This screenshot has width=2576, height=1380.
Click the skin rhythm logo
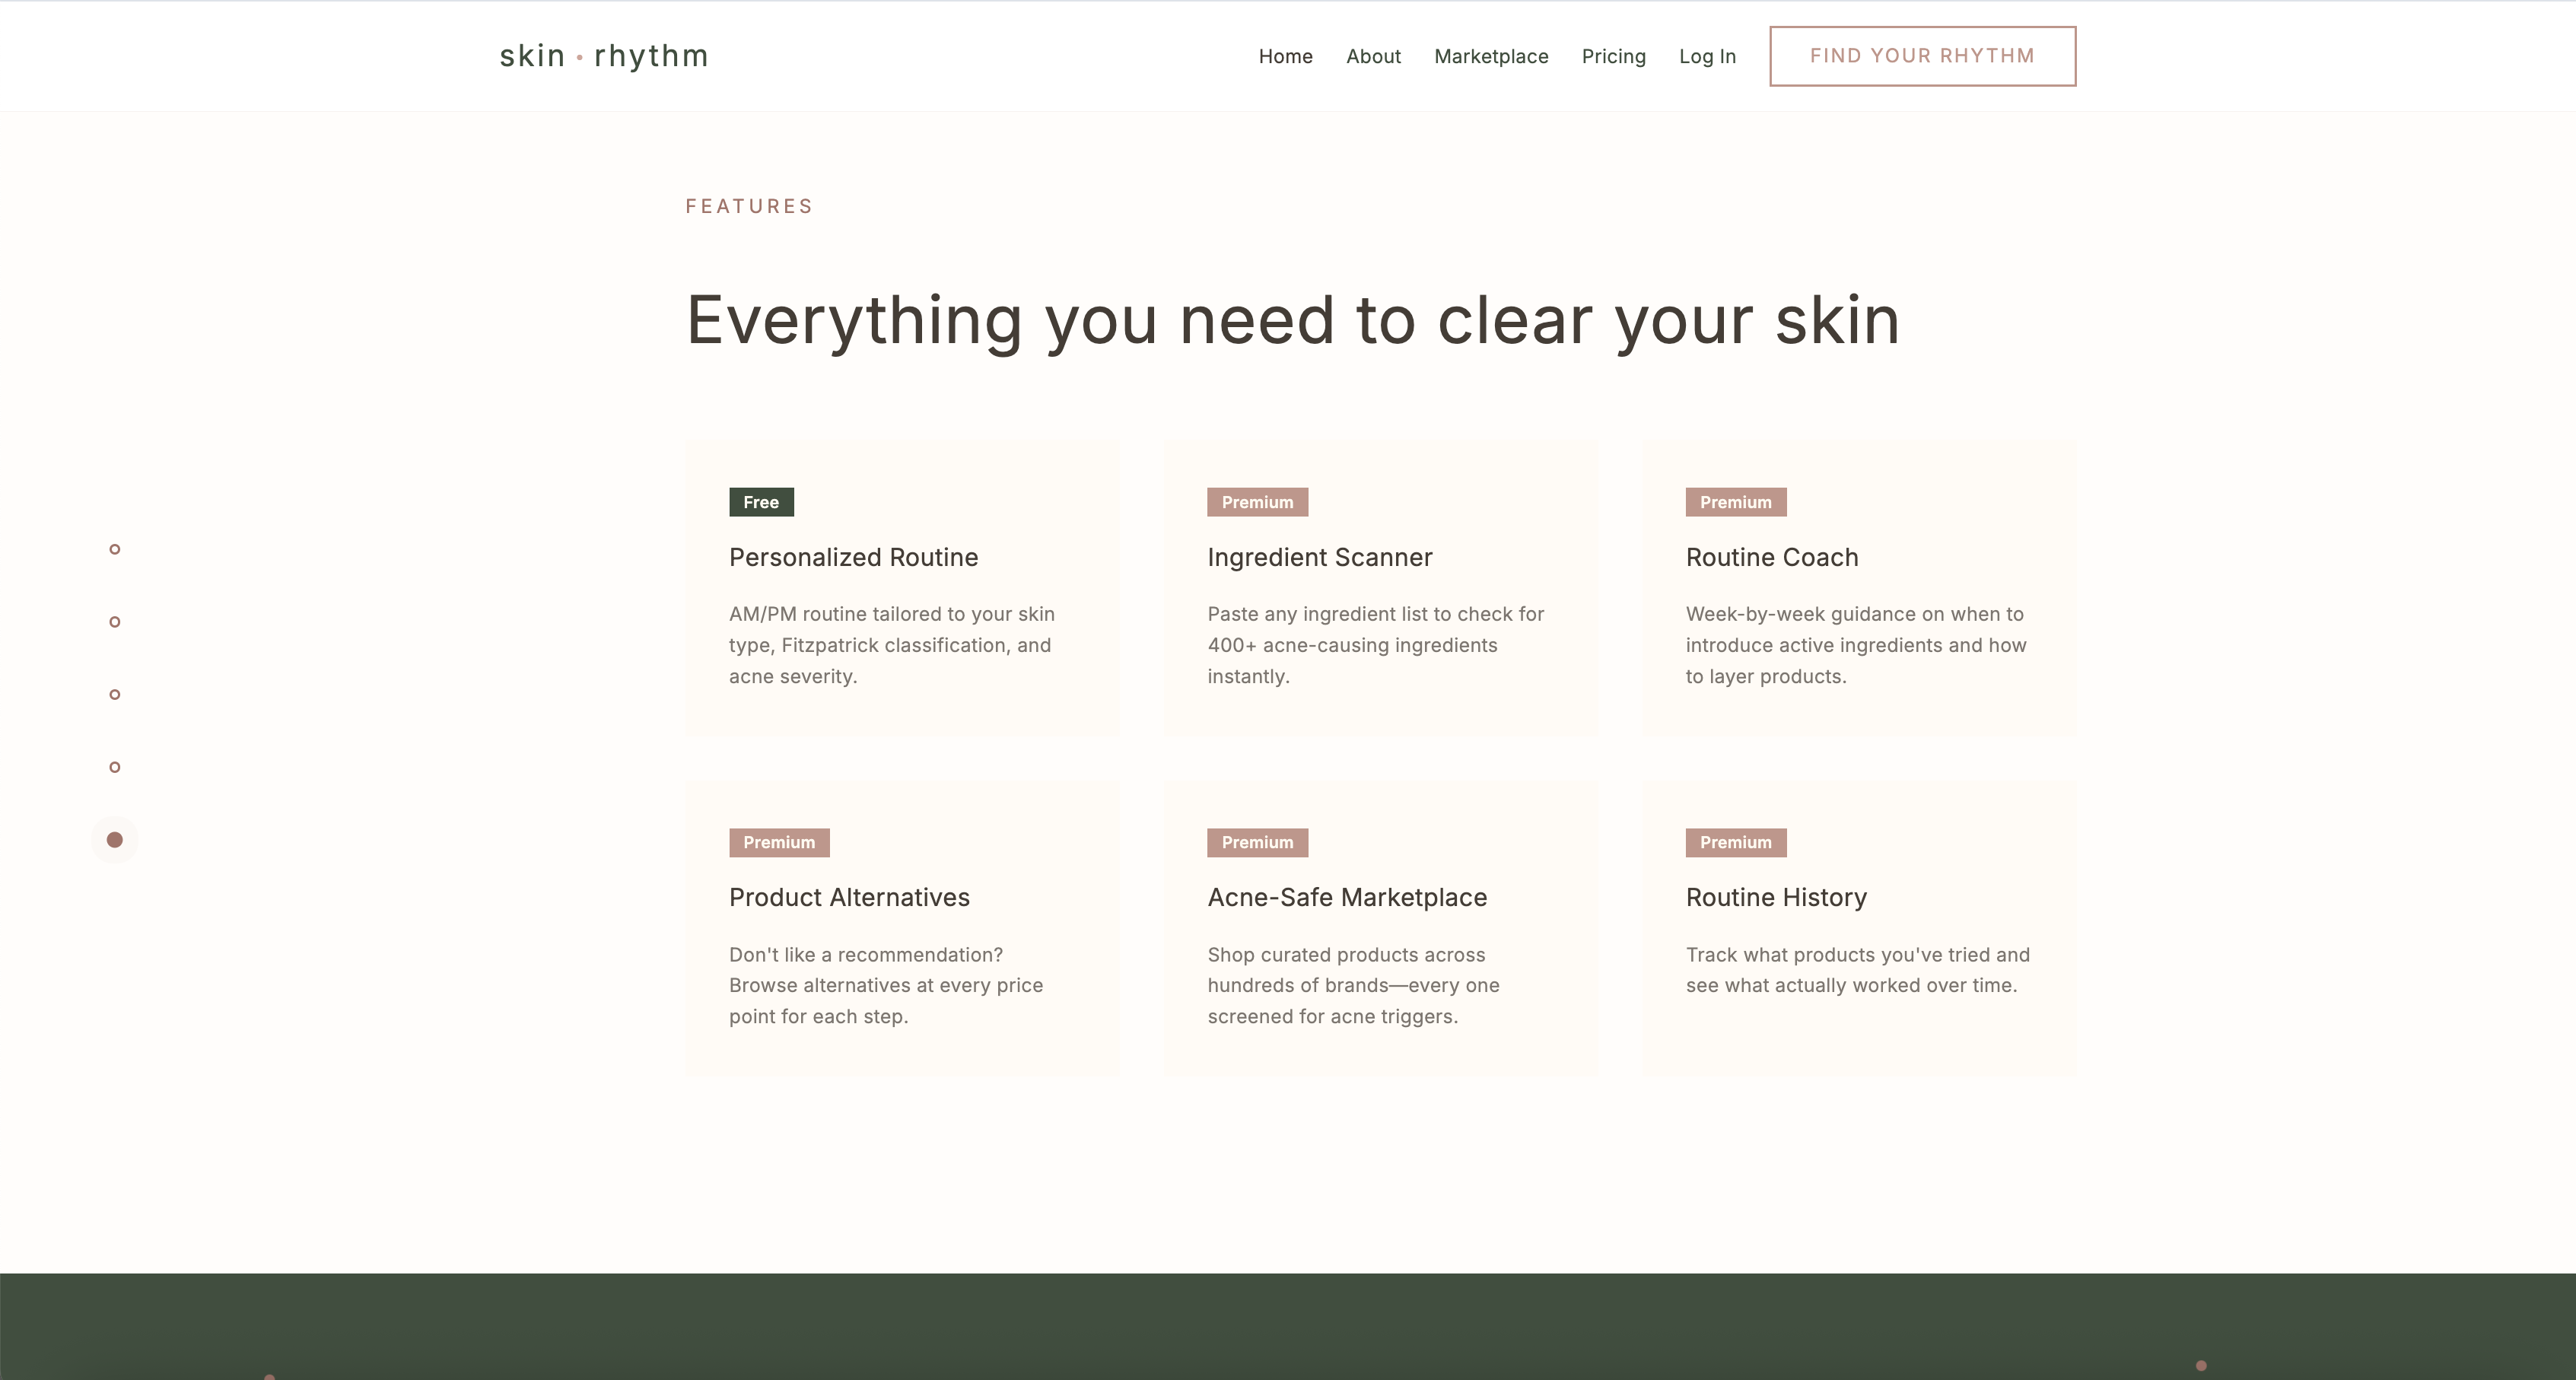[603, 56]
